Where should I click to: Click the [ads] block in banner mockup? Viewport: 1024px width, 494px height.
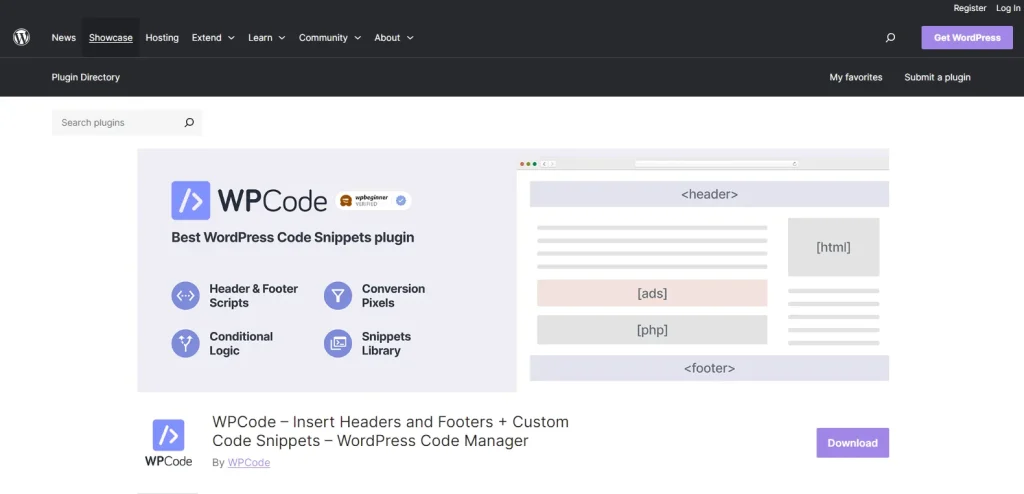click(652, 293)
